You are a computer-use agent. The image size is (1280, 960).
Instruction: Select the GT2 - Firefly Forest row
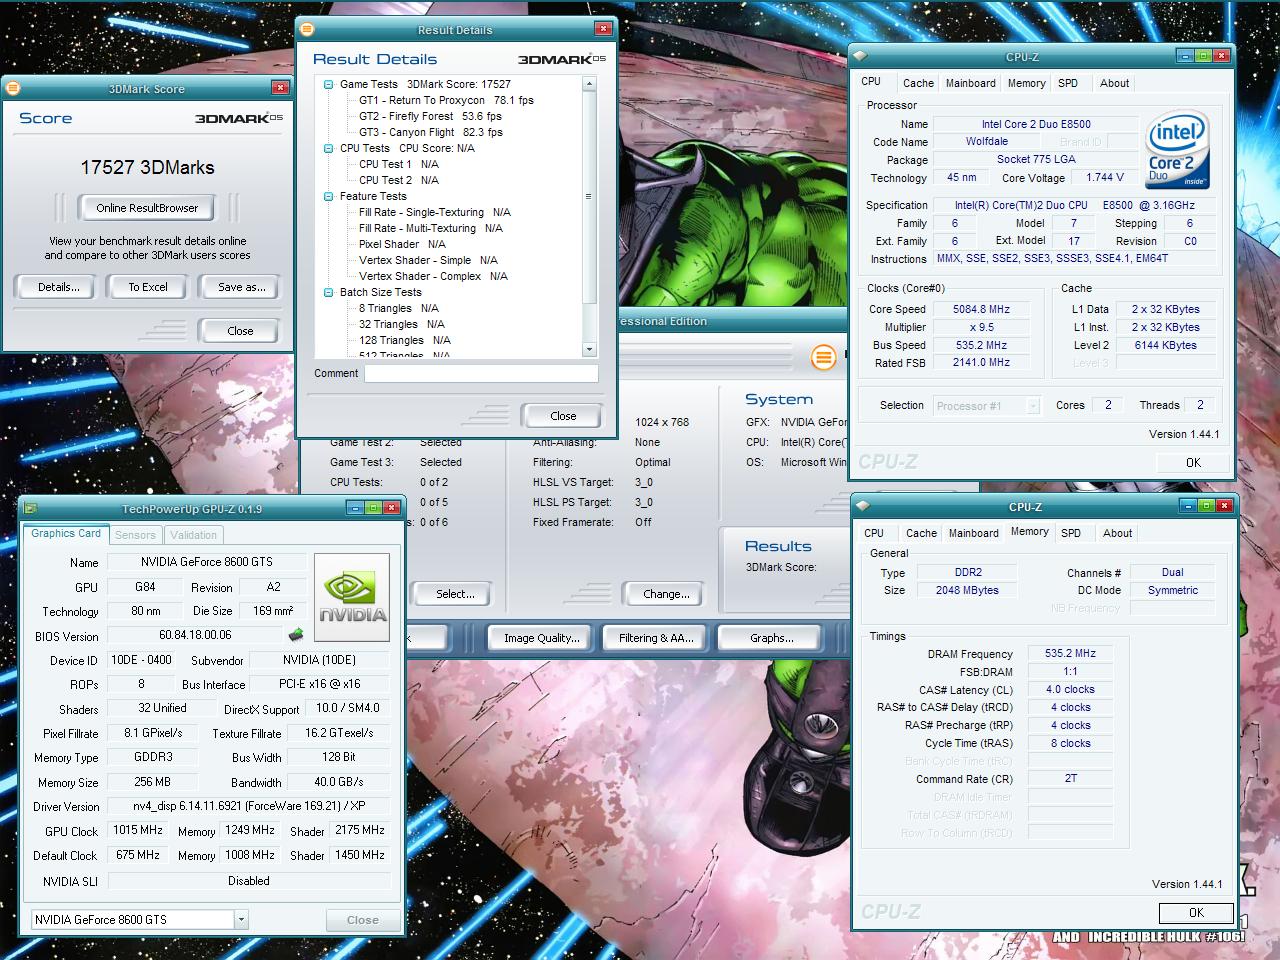pyautogui.click(x=430, y=116)
